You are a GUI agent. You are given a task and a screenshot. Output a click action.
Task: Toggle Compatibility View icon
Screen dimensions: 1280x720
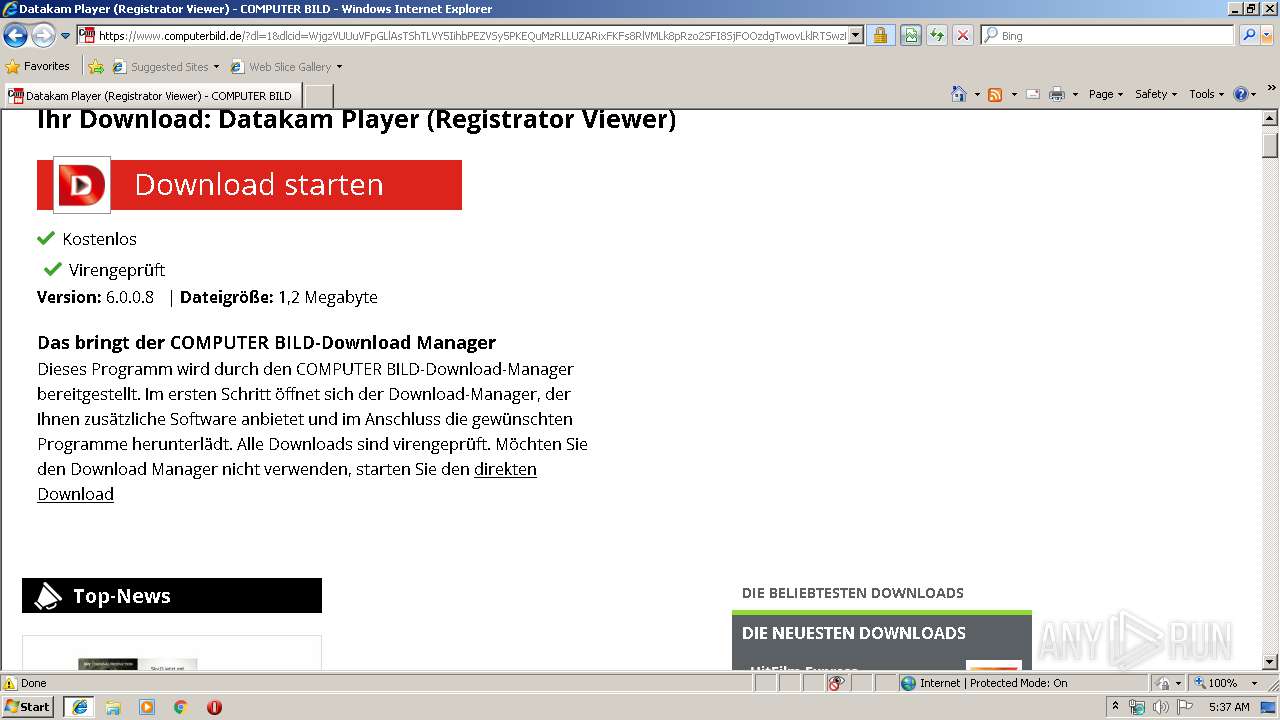pos(910,36)
